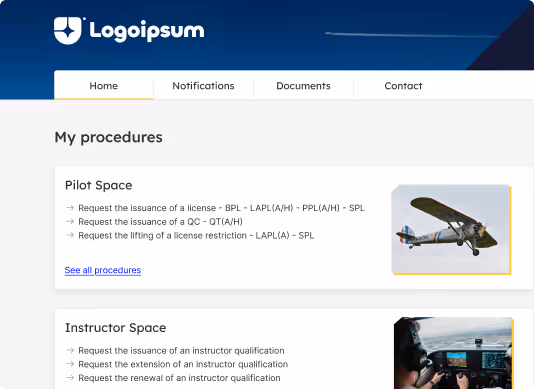This screenshot has height=389, width=534.
Task: Choose Request the extension of an instructor qualification
Action: [183, 364]
